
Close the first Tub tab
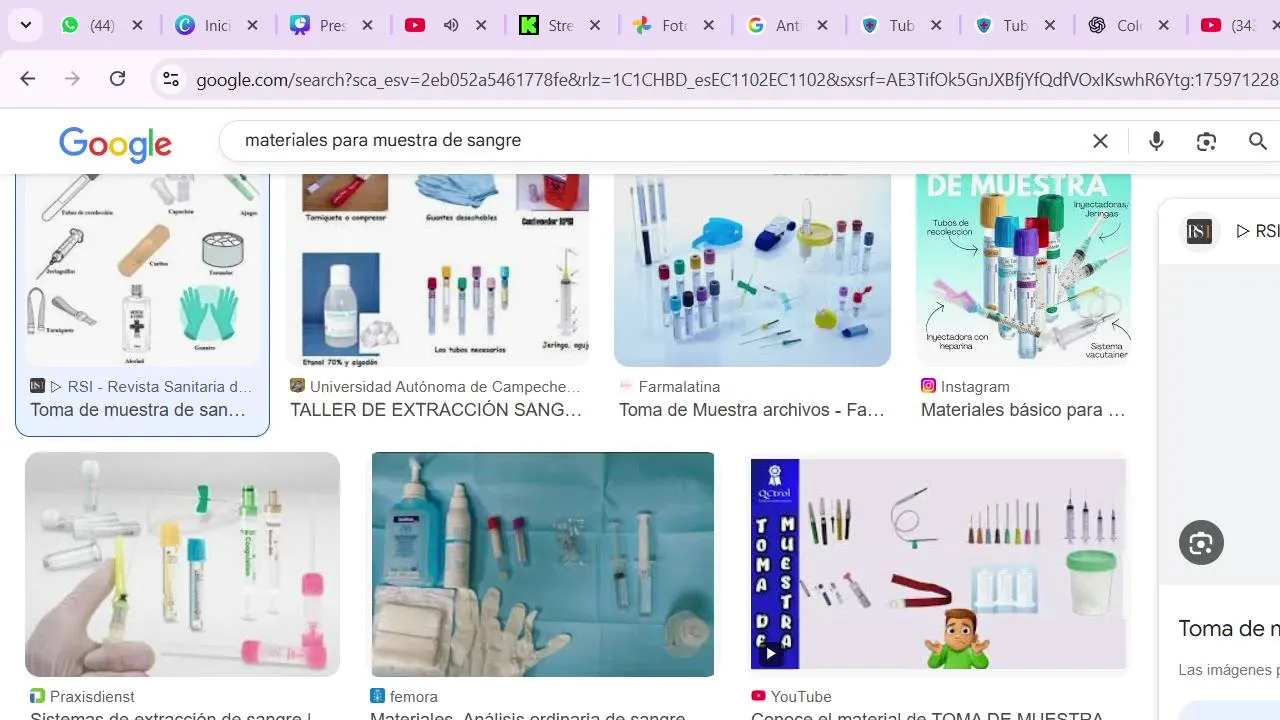coord(937,25)
